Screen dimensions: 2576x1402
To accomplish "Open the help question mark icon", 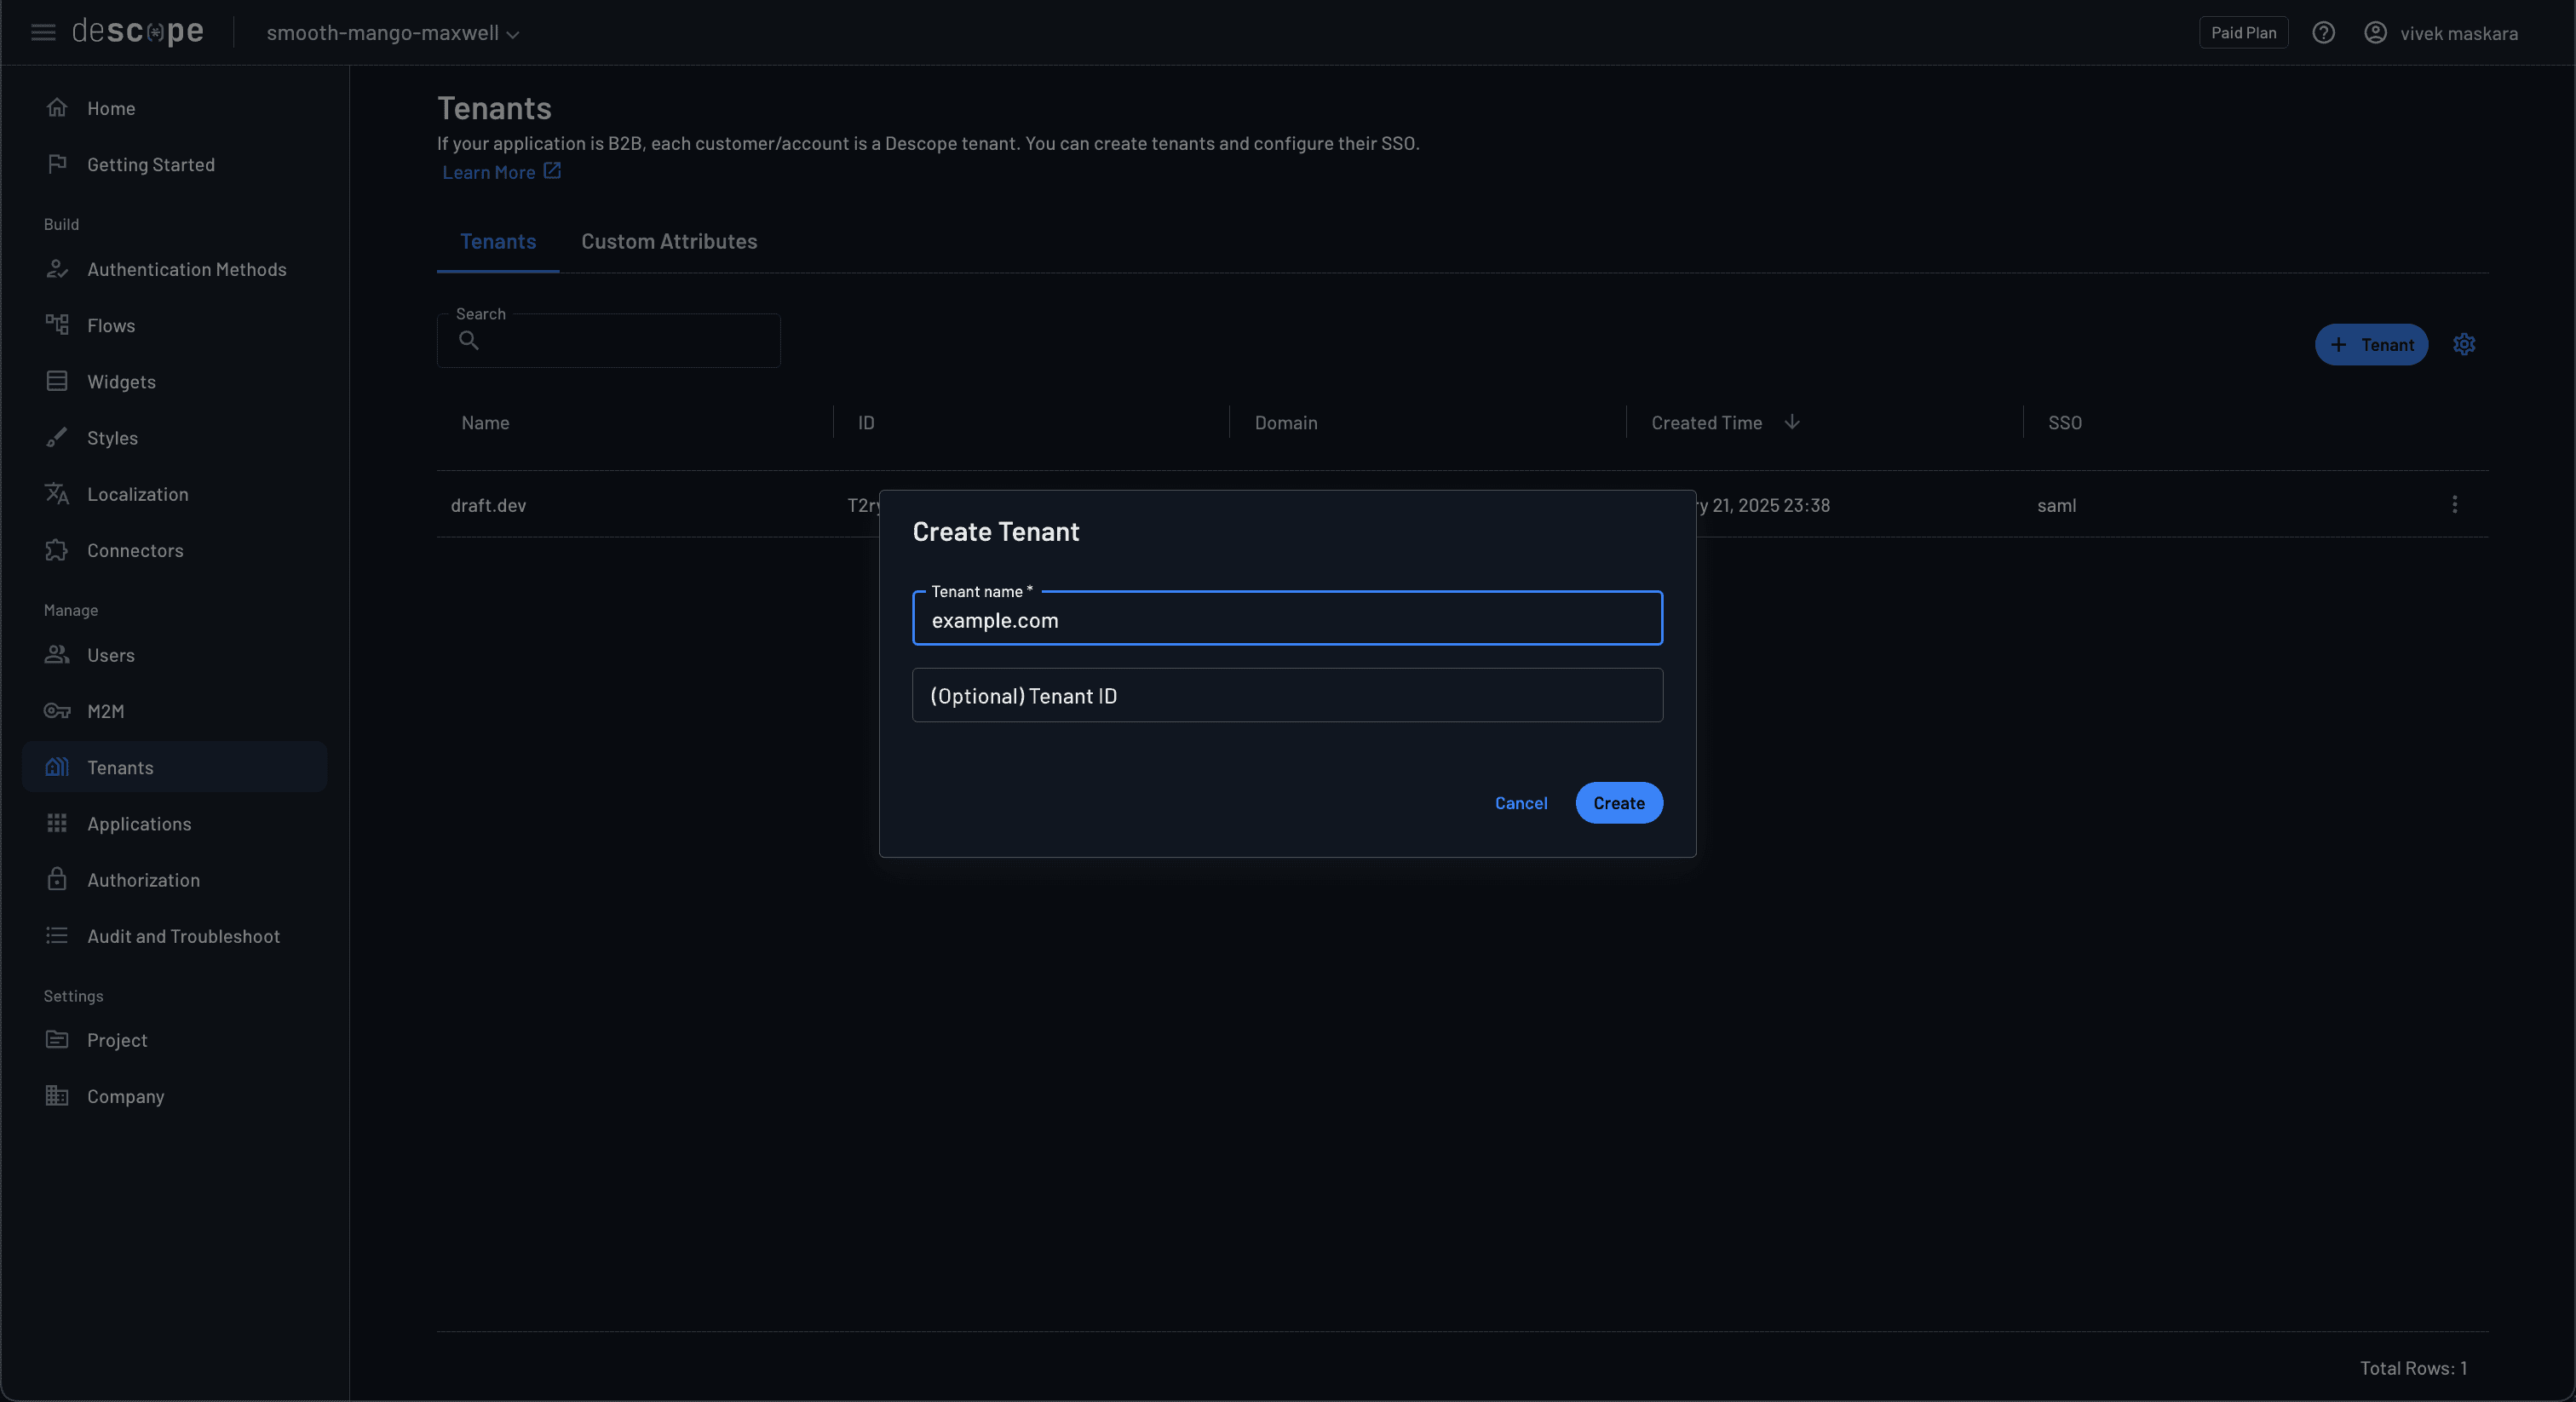I will 2323,33.
